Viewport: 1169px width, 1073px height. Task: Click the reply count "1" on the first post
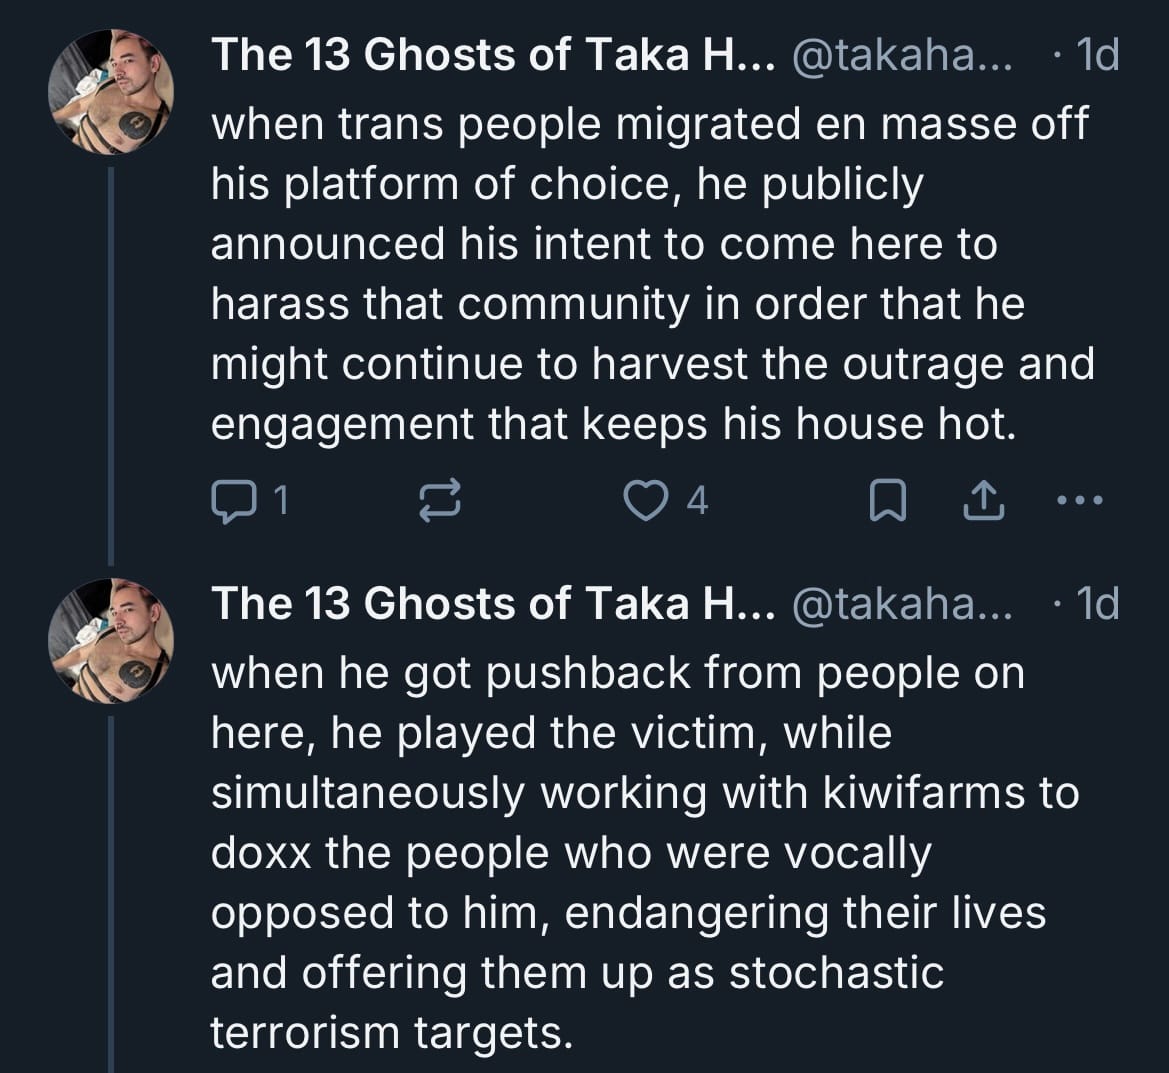click(x=281, y=501)
